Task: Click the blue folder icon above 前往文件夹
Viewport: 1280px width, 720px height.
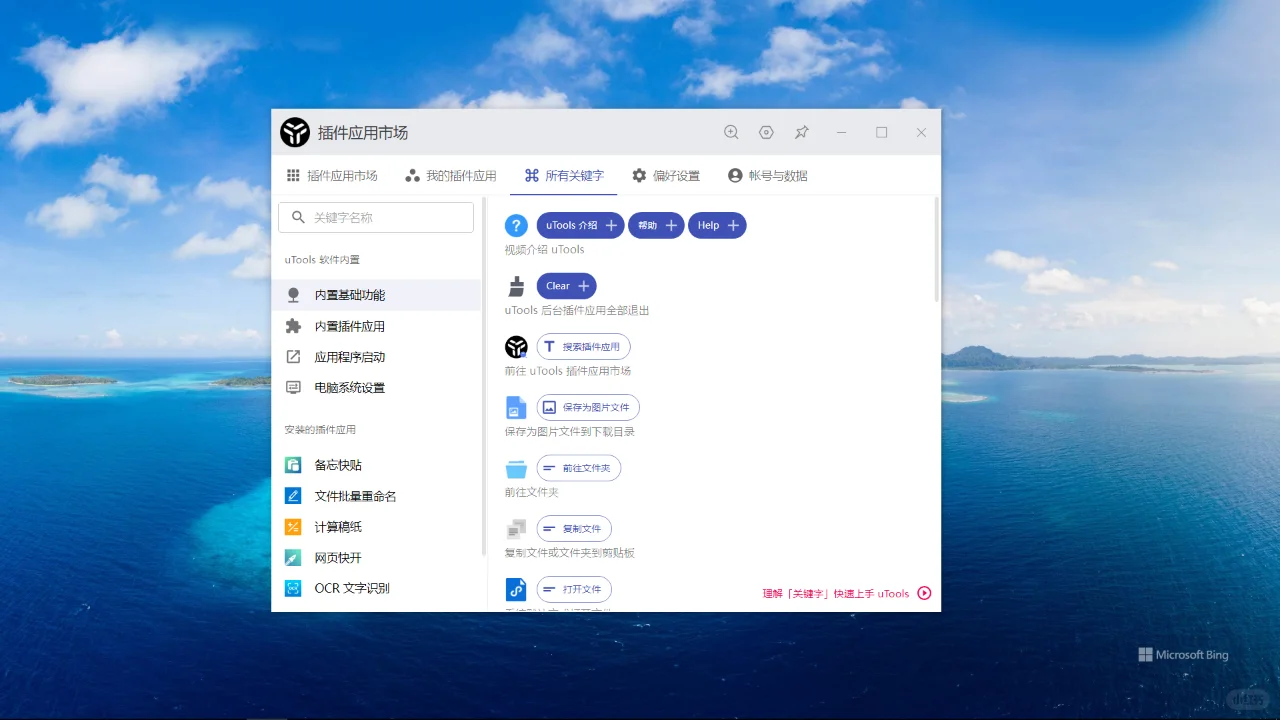Action: [516, 467]
